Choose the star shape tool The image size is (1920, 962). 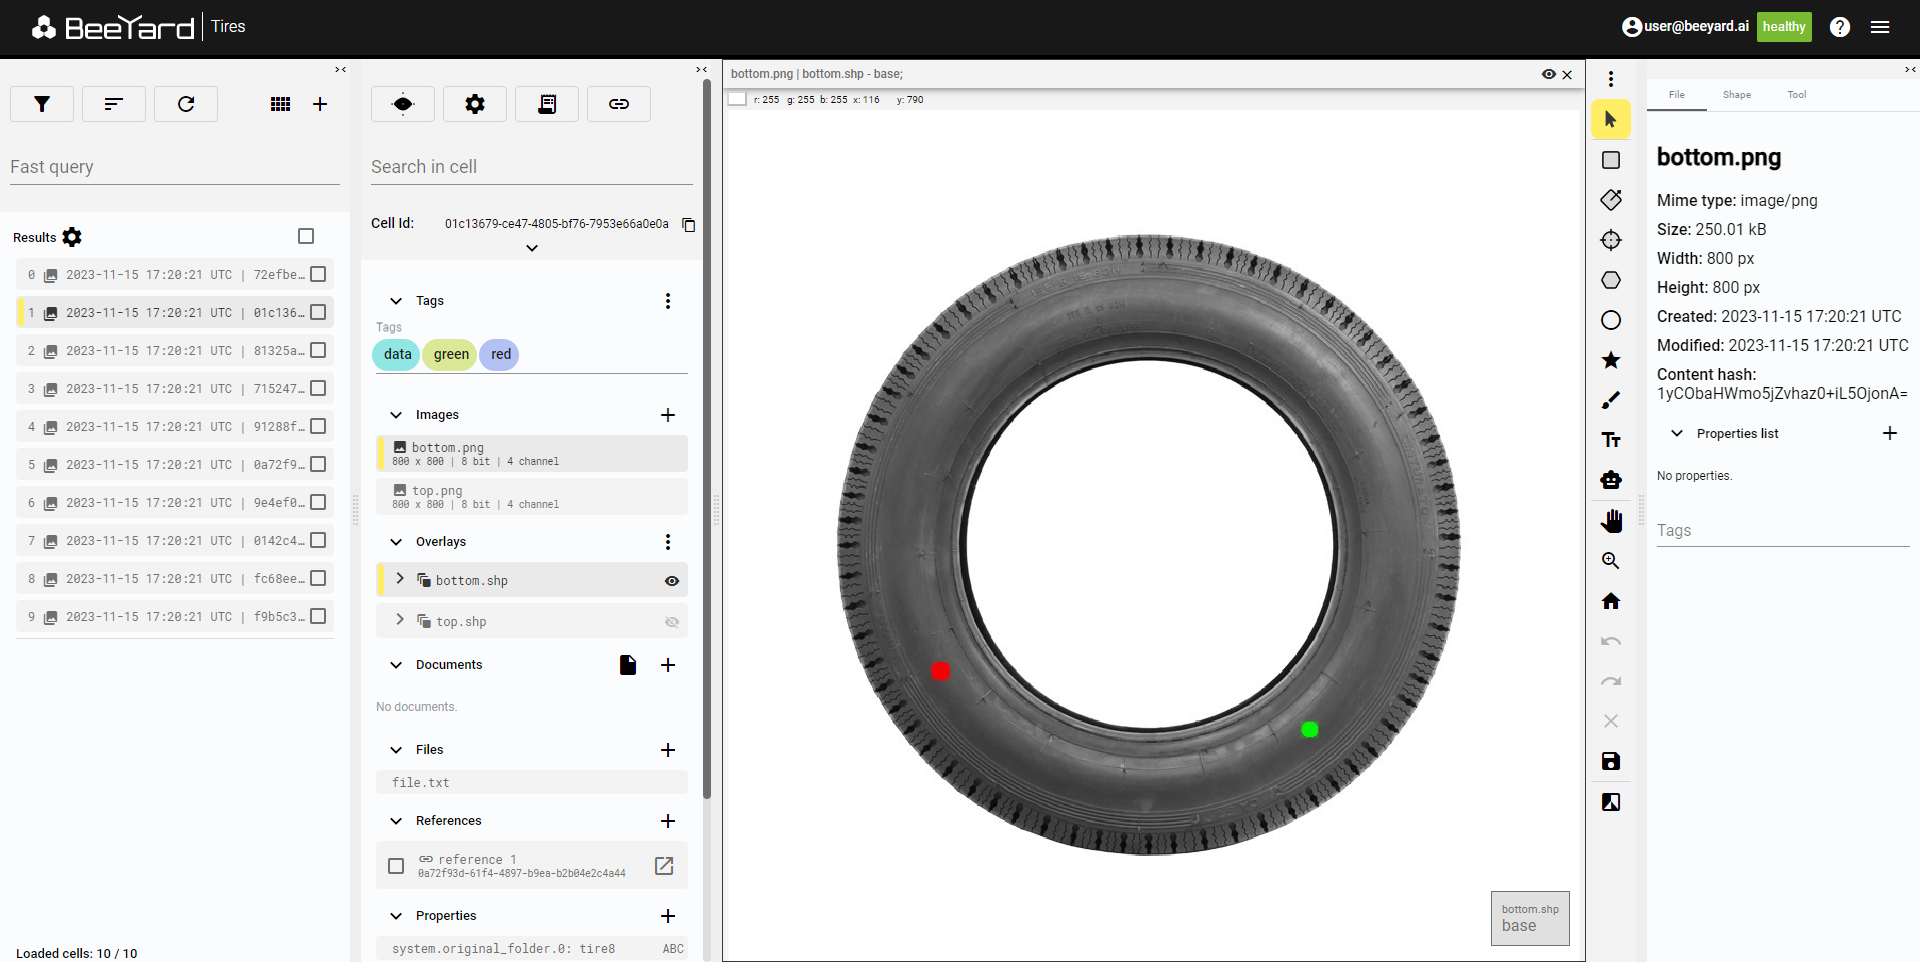pyautogui.click(x=1610, y=360)
